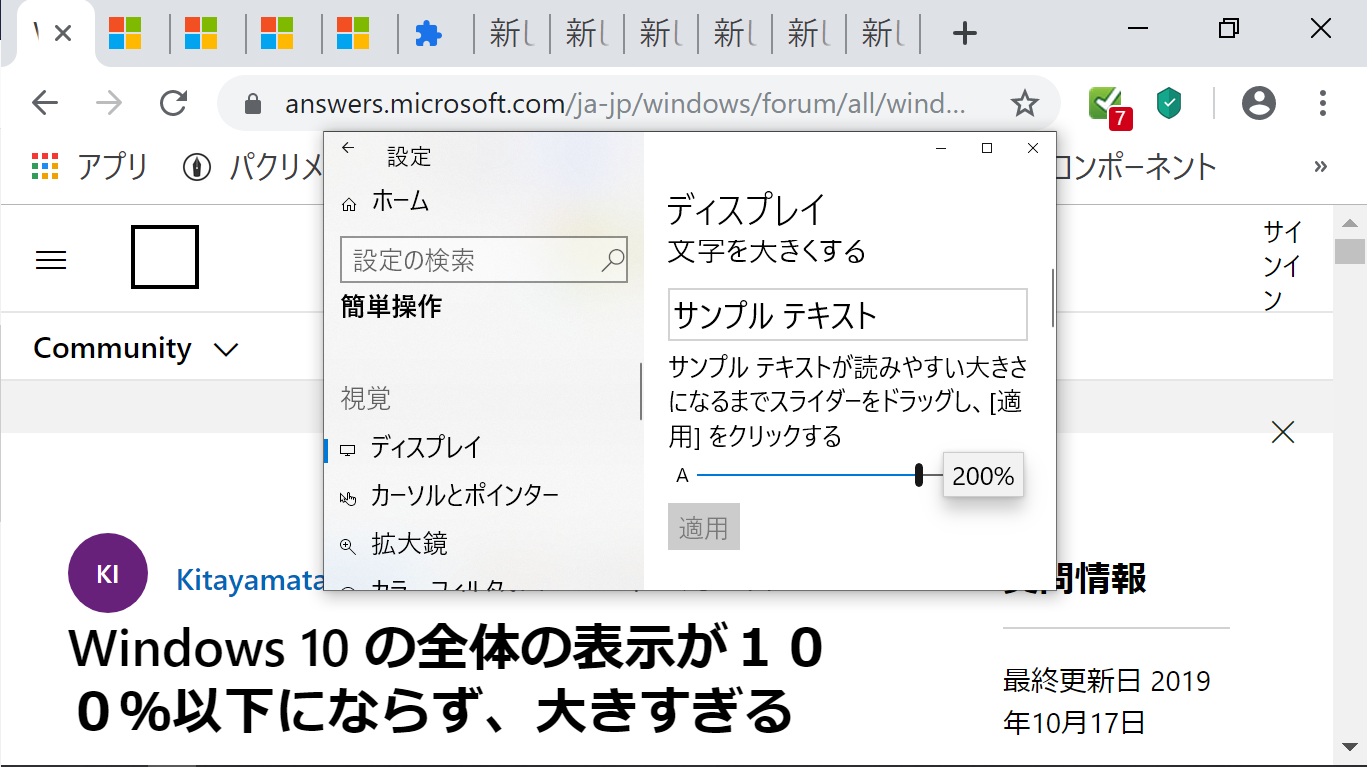Screen dimensions: 1367x767
Task: Switch to the puzzle piece extensions tab
Action: (x=427, y=34)
